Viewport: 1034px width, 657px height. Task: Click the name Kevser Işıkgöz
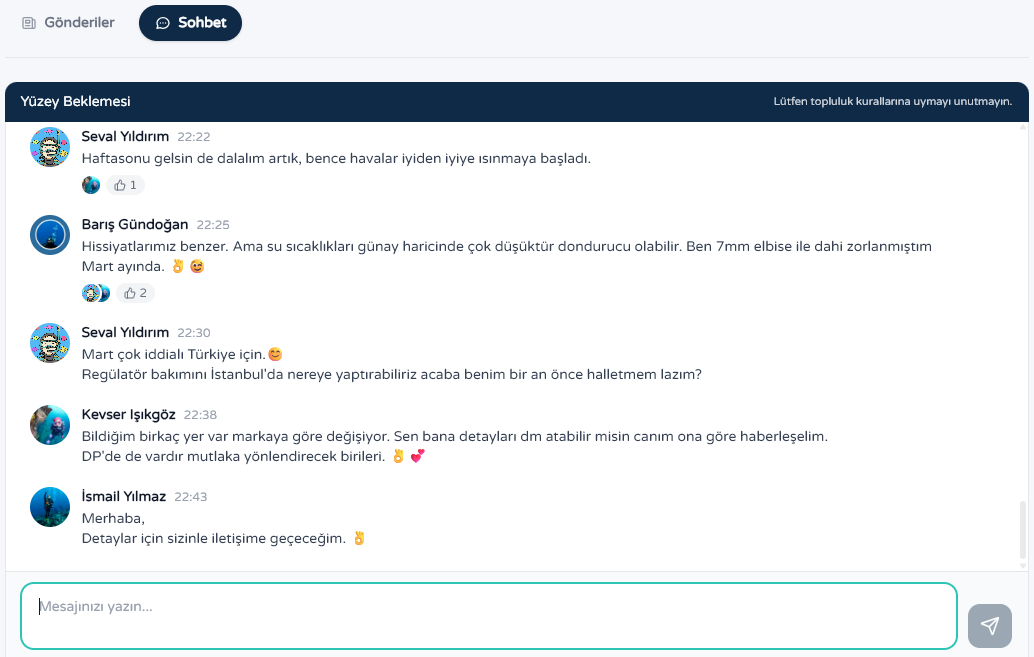coord(129,414)
